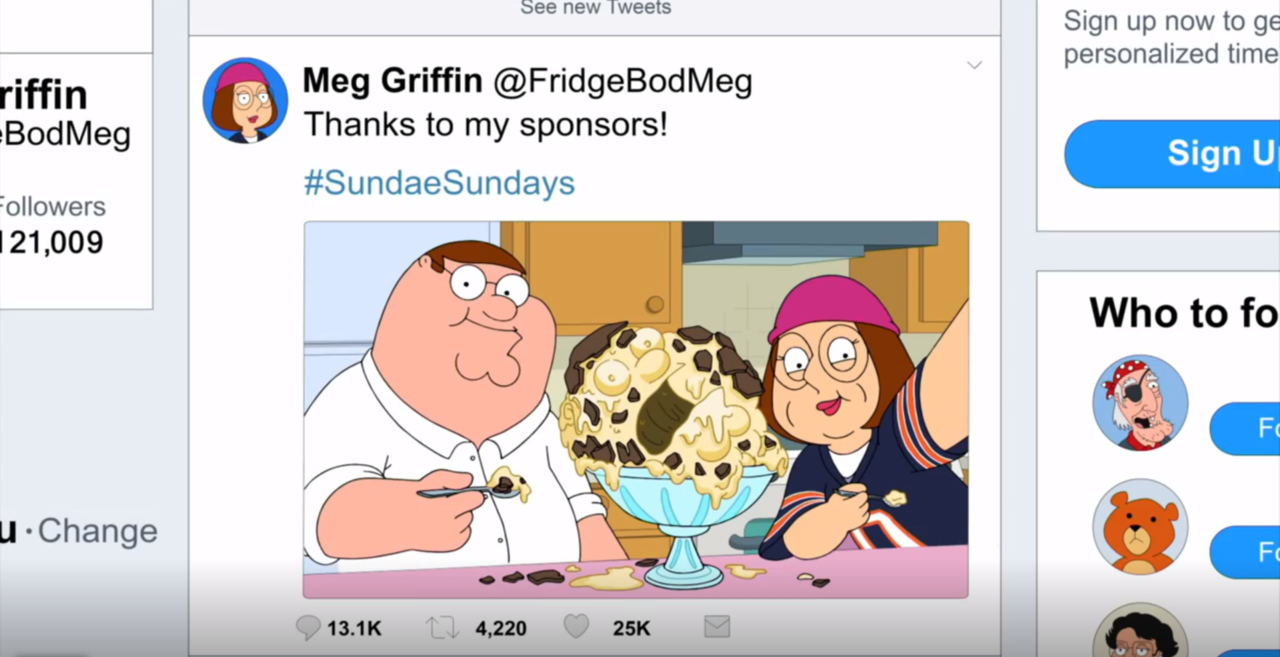This screenshot has height=657, width=1280.
Task: Open Meg Griffin's tweet avatar
Action: coord(245,100)
